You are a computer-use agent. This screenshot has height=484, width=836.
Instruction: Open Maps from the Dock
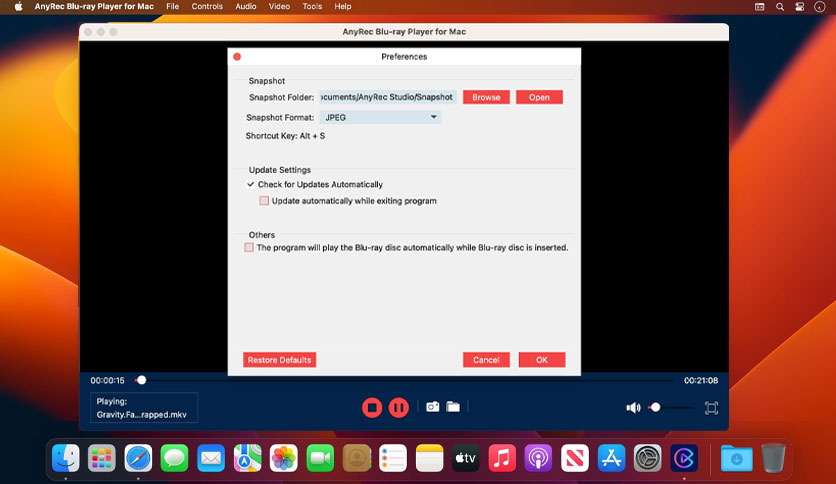(x=247, y=458)
